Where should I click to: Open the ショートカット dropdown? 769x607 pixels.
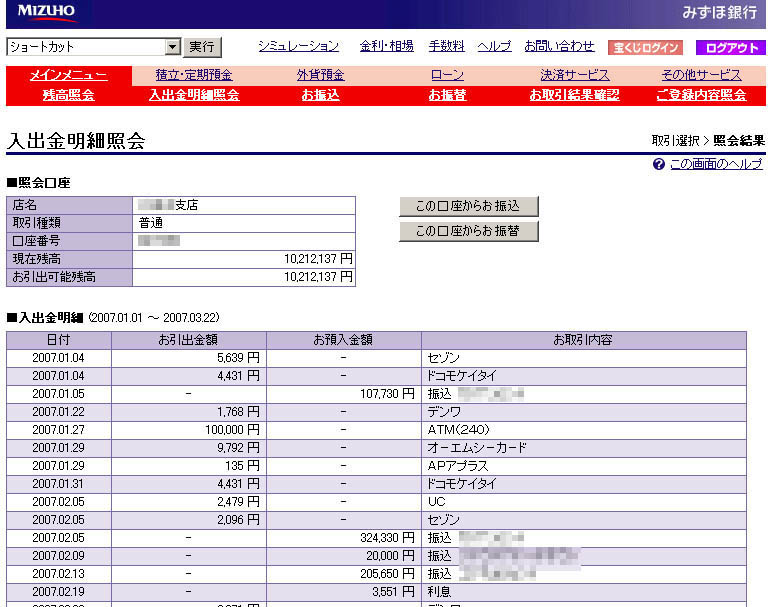[94, 47]
